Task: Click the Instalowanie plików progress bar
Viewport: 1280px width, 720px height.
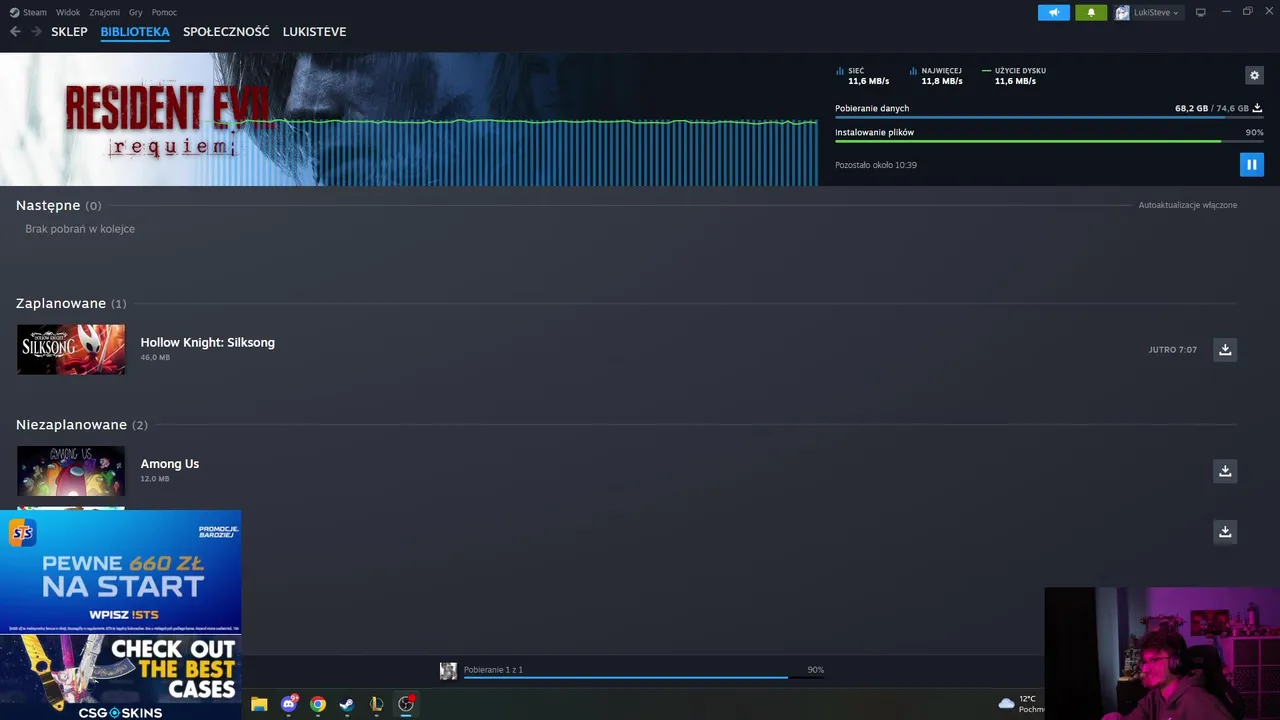Action: (x=1048, y=141)
